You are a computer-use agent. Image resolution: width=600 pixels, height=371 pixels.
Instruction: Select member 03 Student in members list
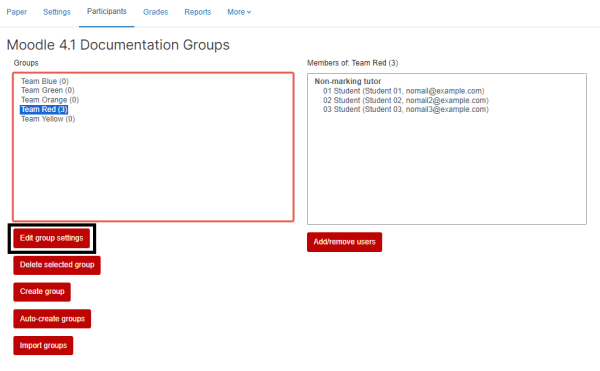(406, 109)
